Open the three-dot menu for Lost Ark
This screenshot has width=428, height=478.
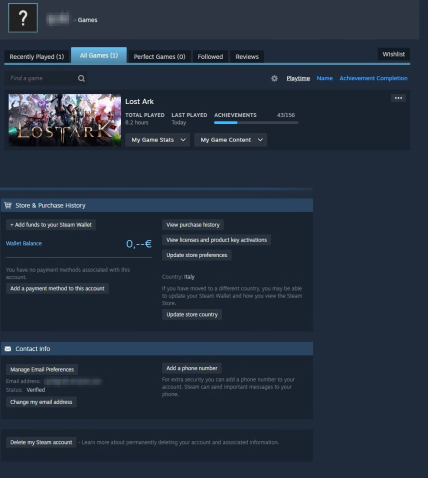[x=398, y=98]
